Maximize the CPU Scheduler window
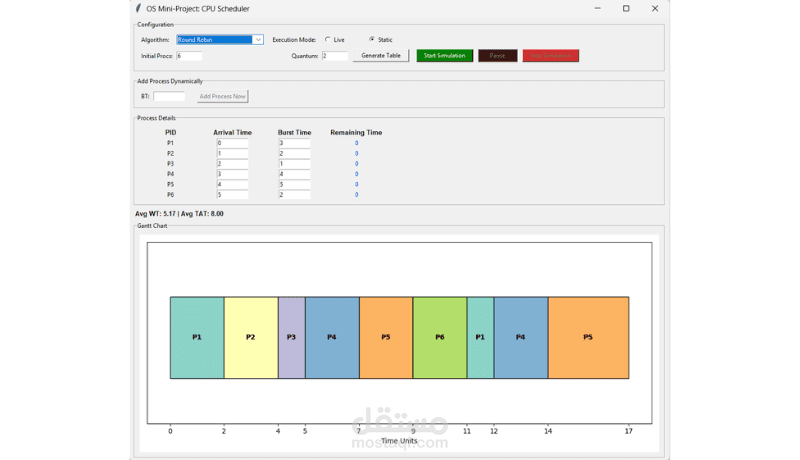Image resolution: width=800 pixels, height=460 pixels. click(x=626, y=8)
